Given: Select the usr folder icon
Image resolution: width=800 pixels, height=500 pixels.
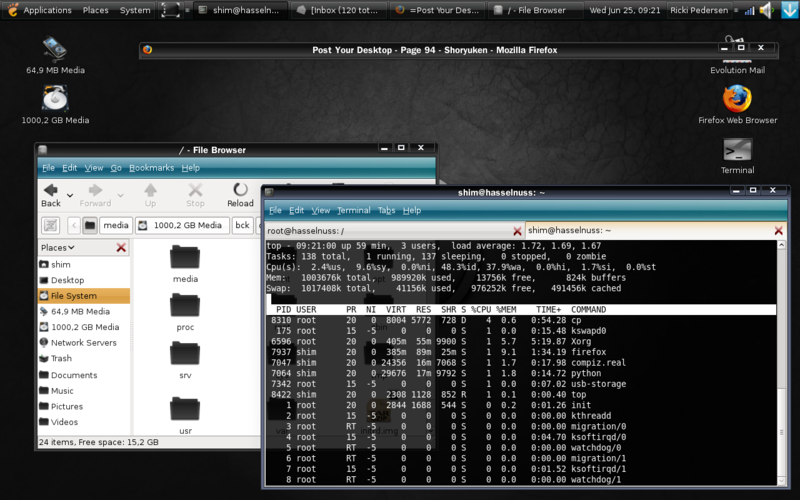Looking at the screenshot, I should point(185,409).
